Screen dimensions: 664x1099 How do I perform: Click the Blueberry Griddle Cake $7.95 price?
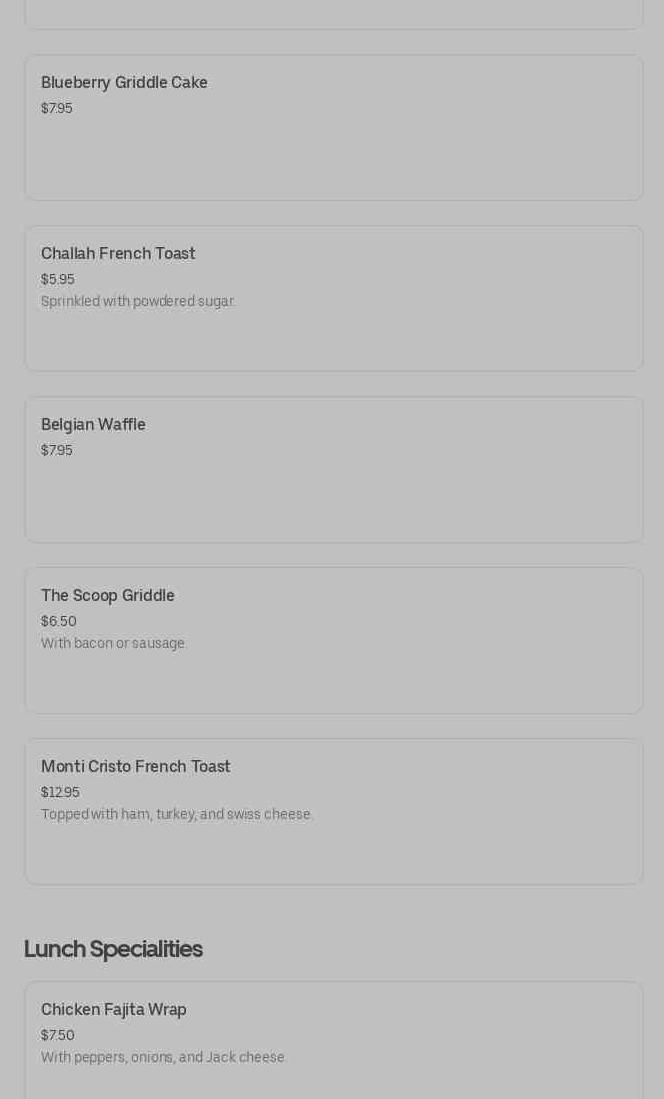tap(57, 108)
